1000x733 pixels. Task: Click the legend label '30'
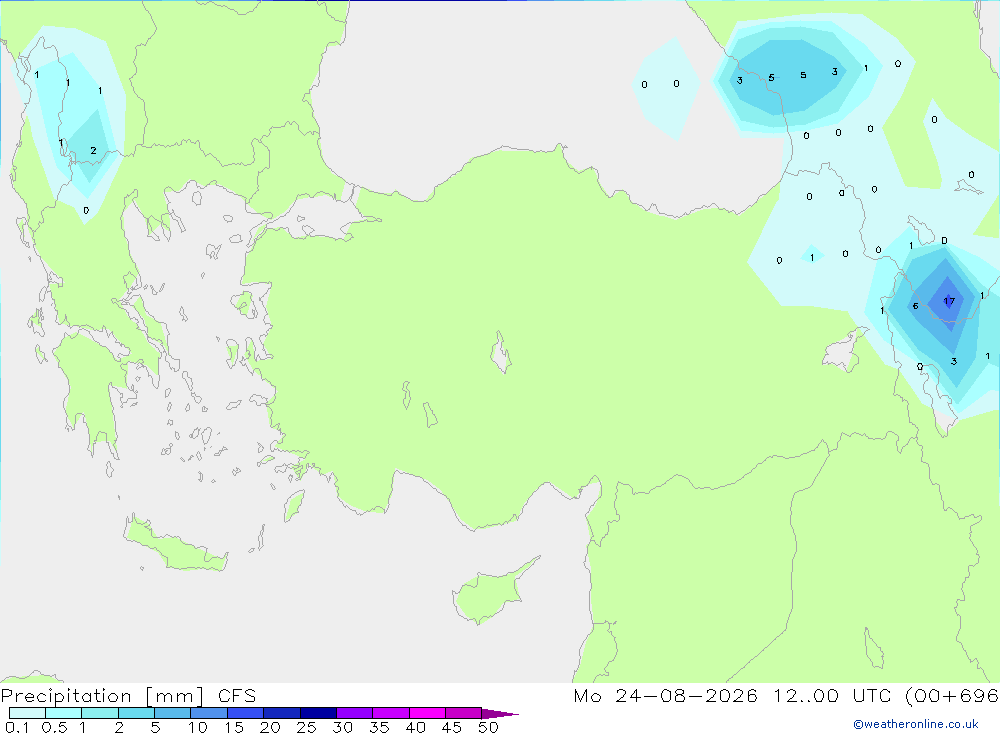pos(342,727)
